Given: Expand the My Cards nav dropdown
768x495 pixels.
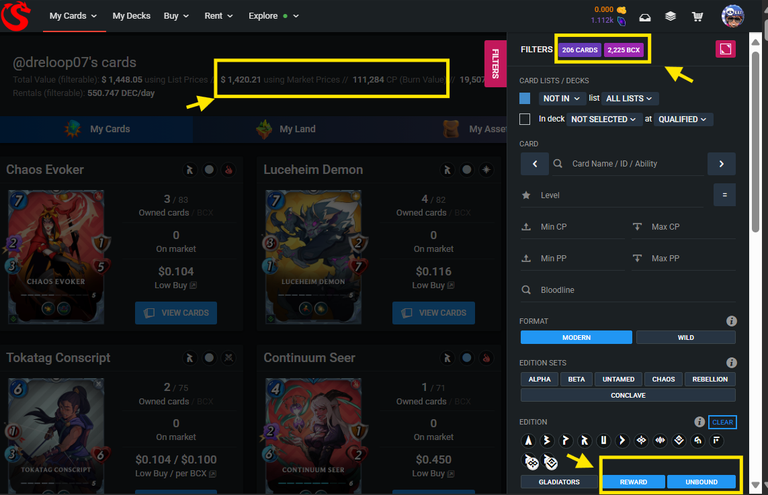Looking at the screenshot, I should 73,16.
